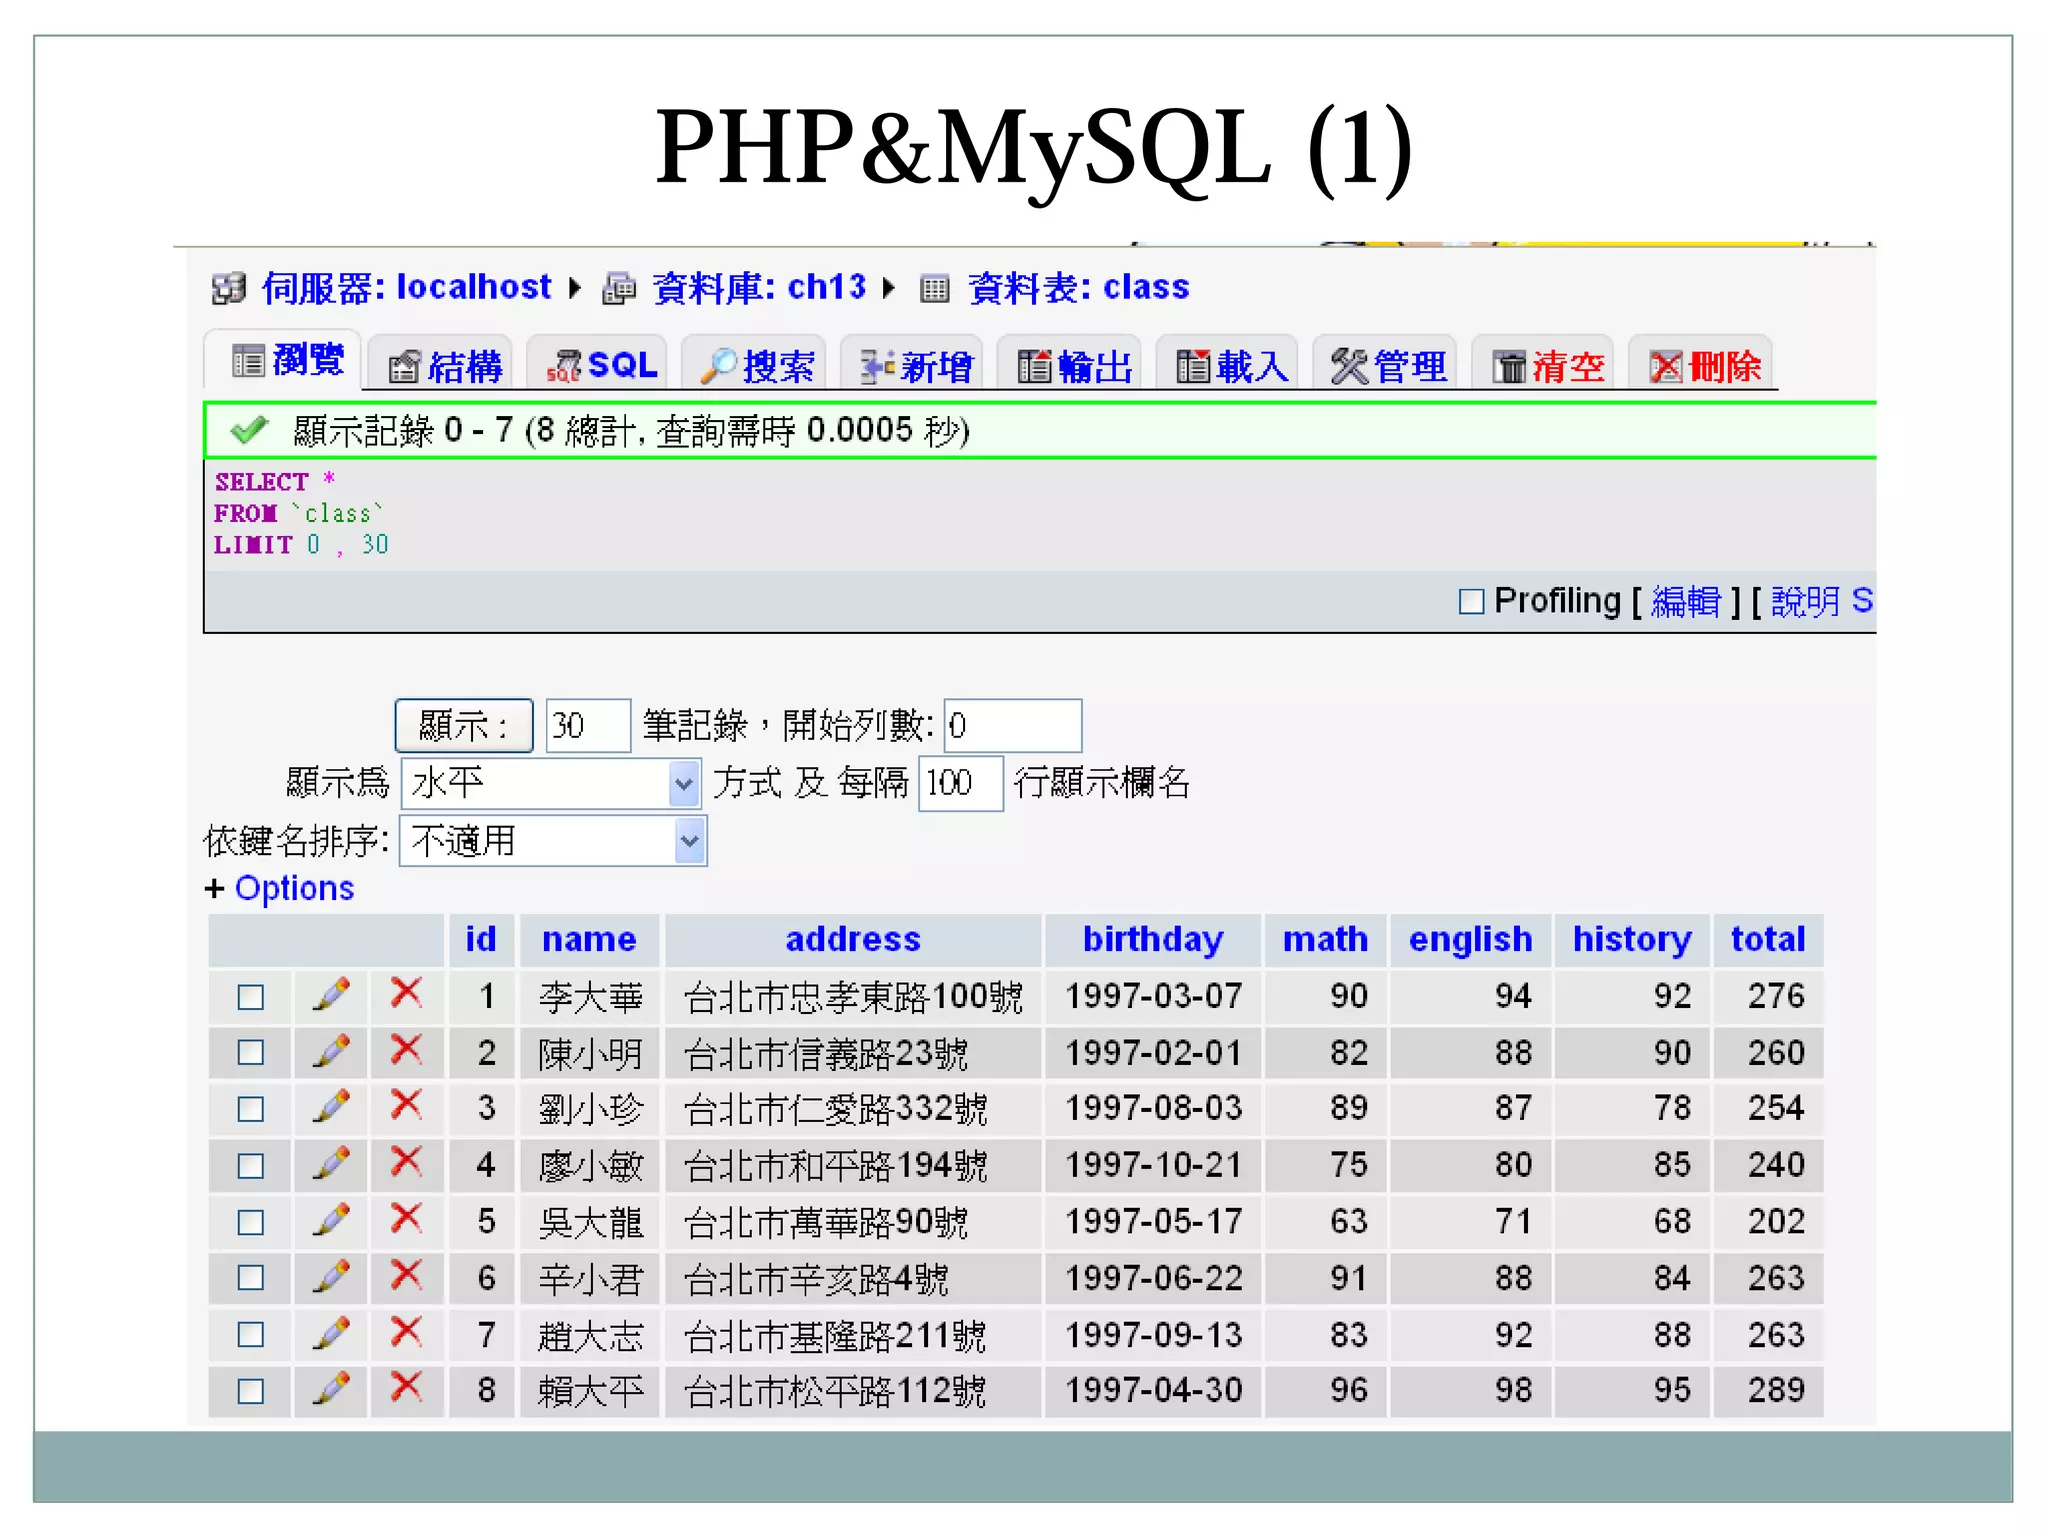2048x1536 pixels.
Task: Sort by the id column header
Action: click(481, 939)
